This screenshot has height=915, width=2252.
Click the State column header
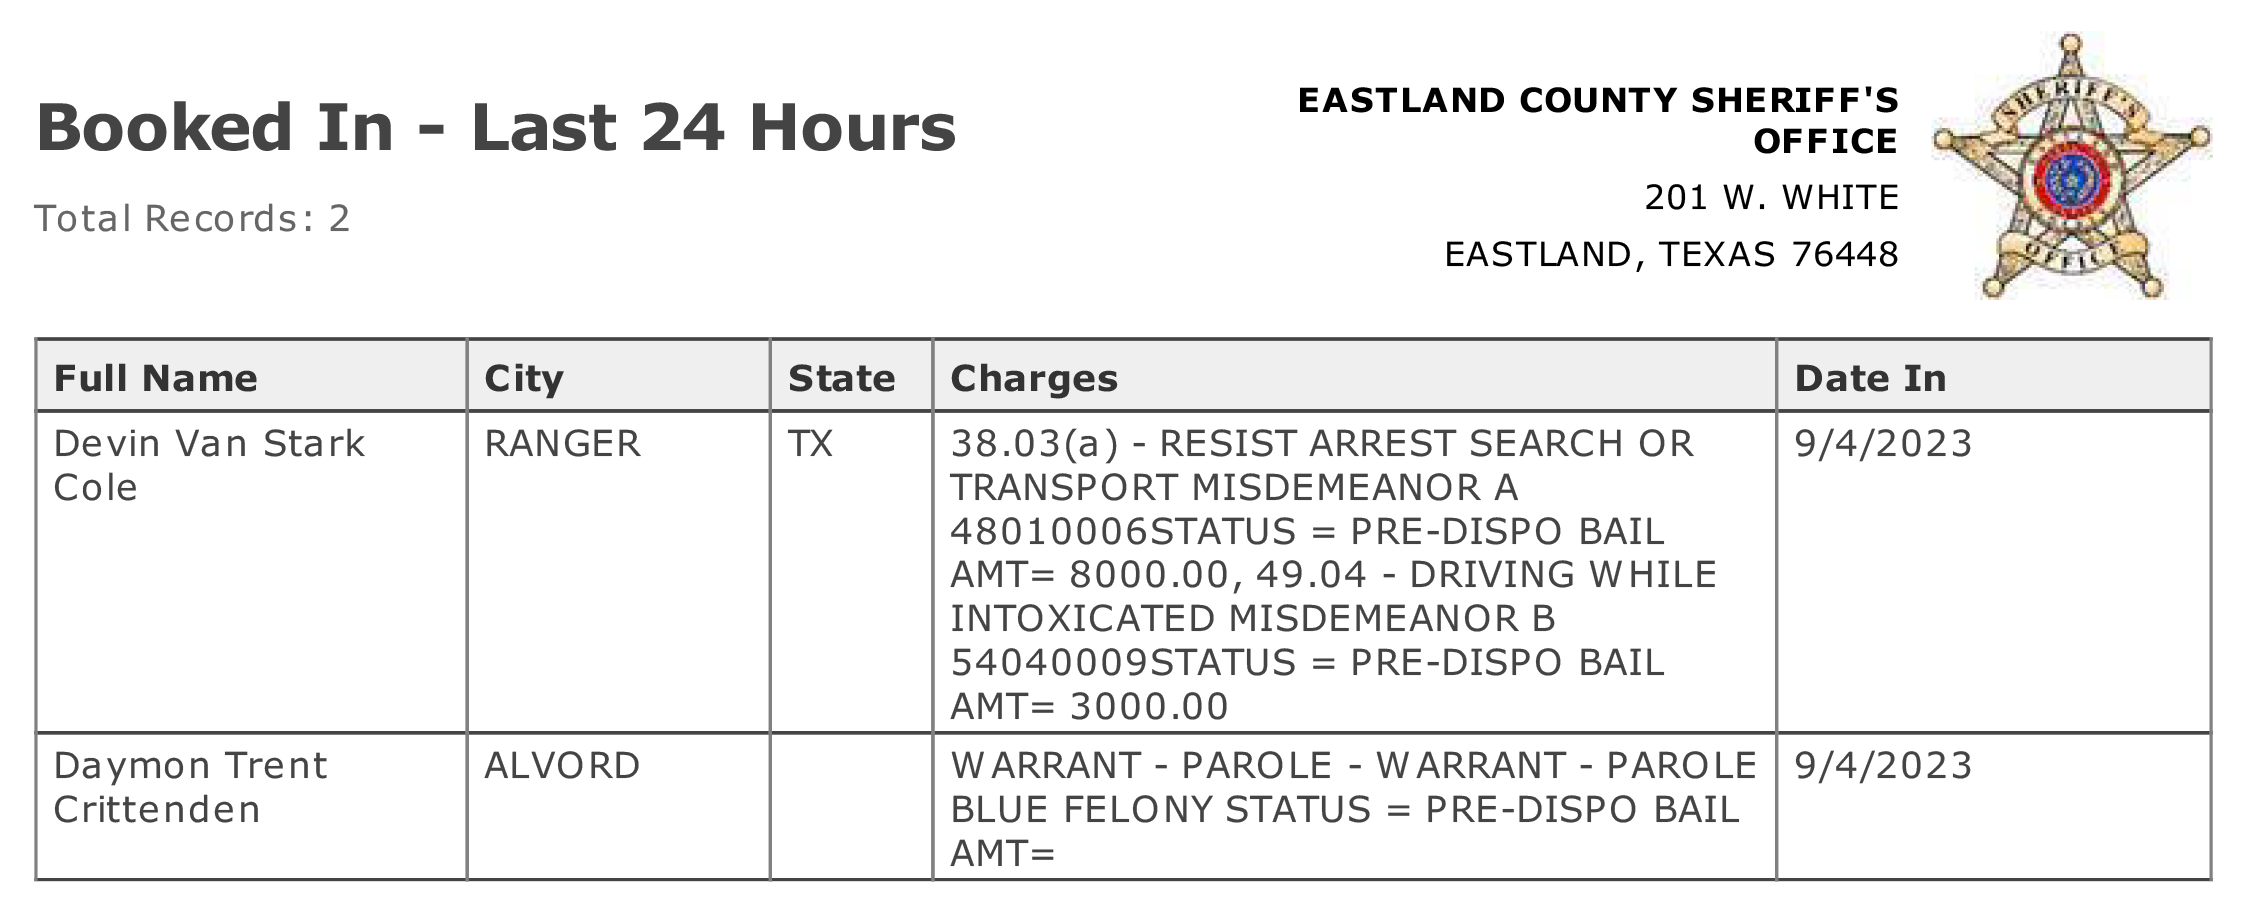[851, 376]
